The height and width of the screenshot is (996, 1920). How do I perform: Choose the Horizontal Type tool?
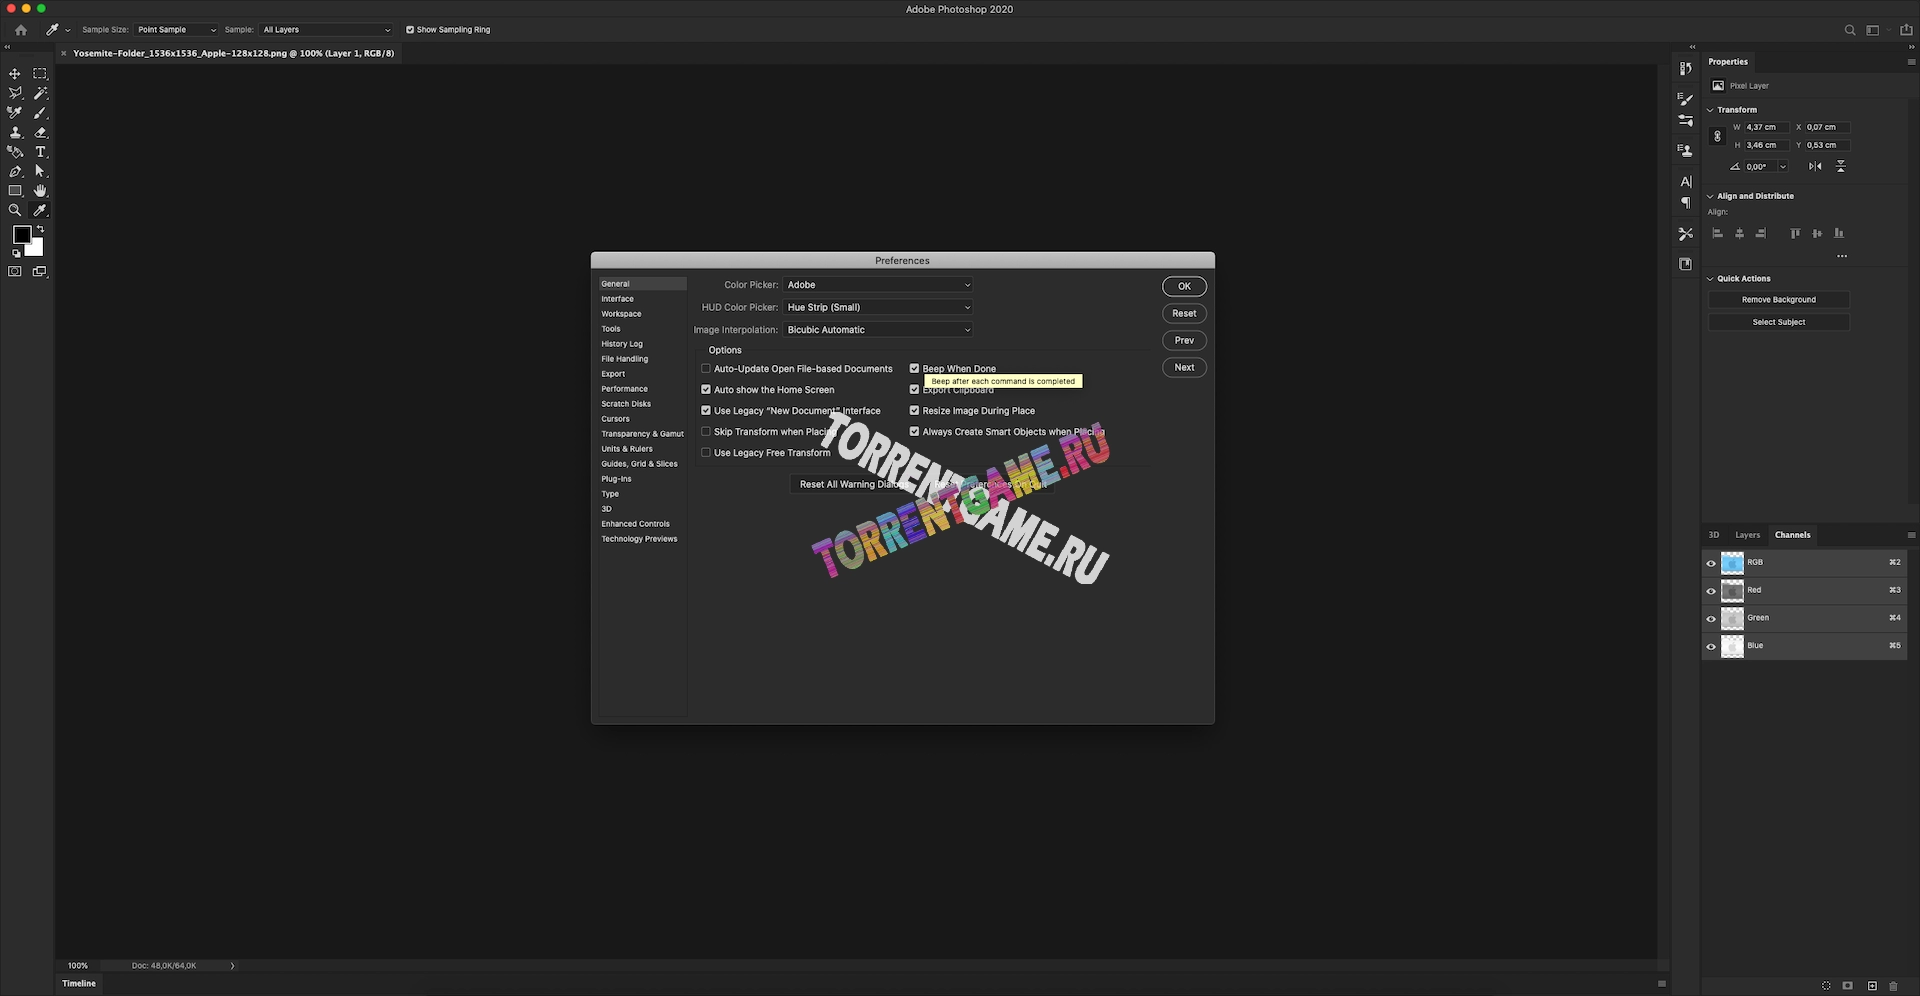(40, 152)
